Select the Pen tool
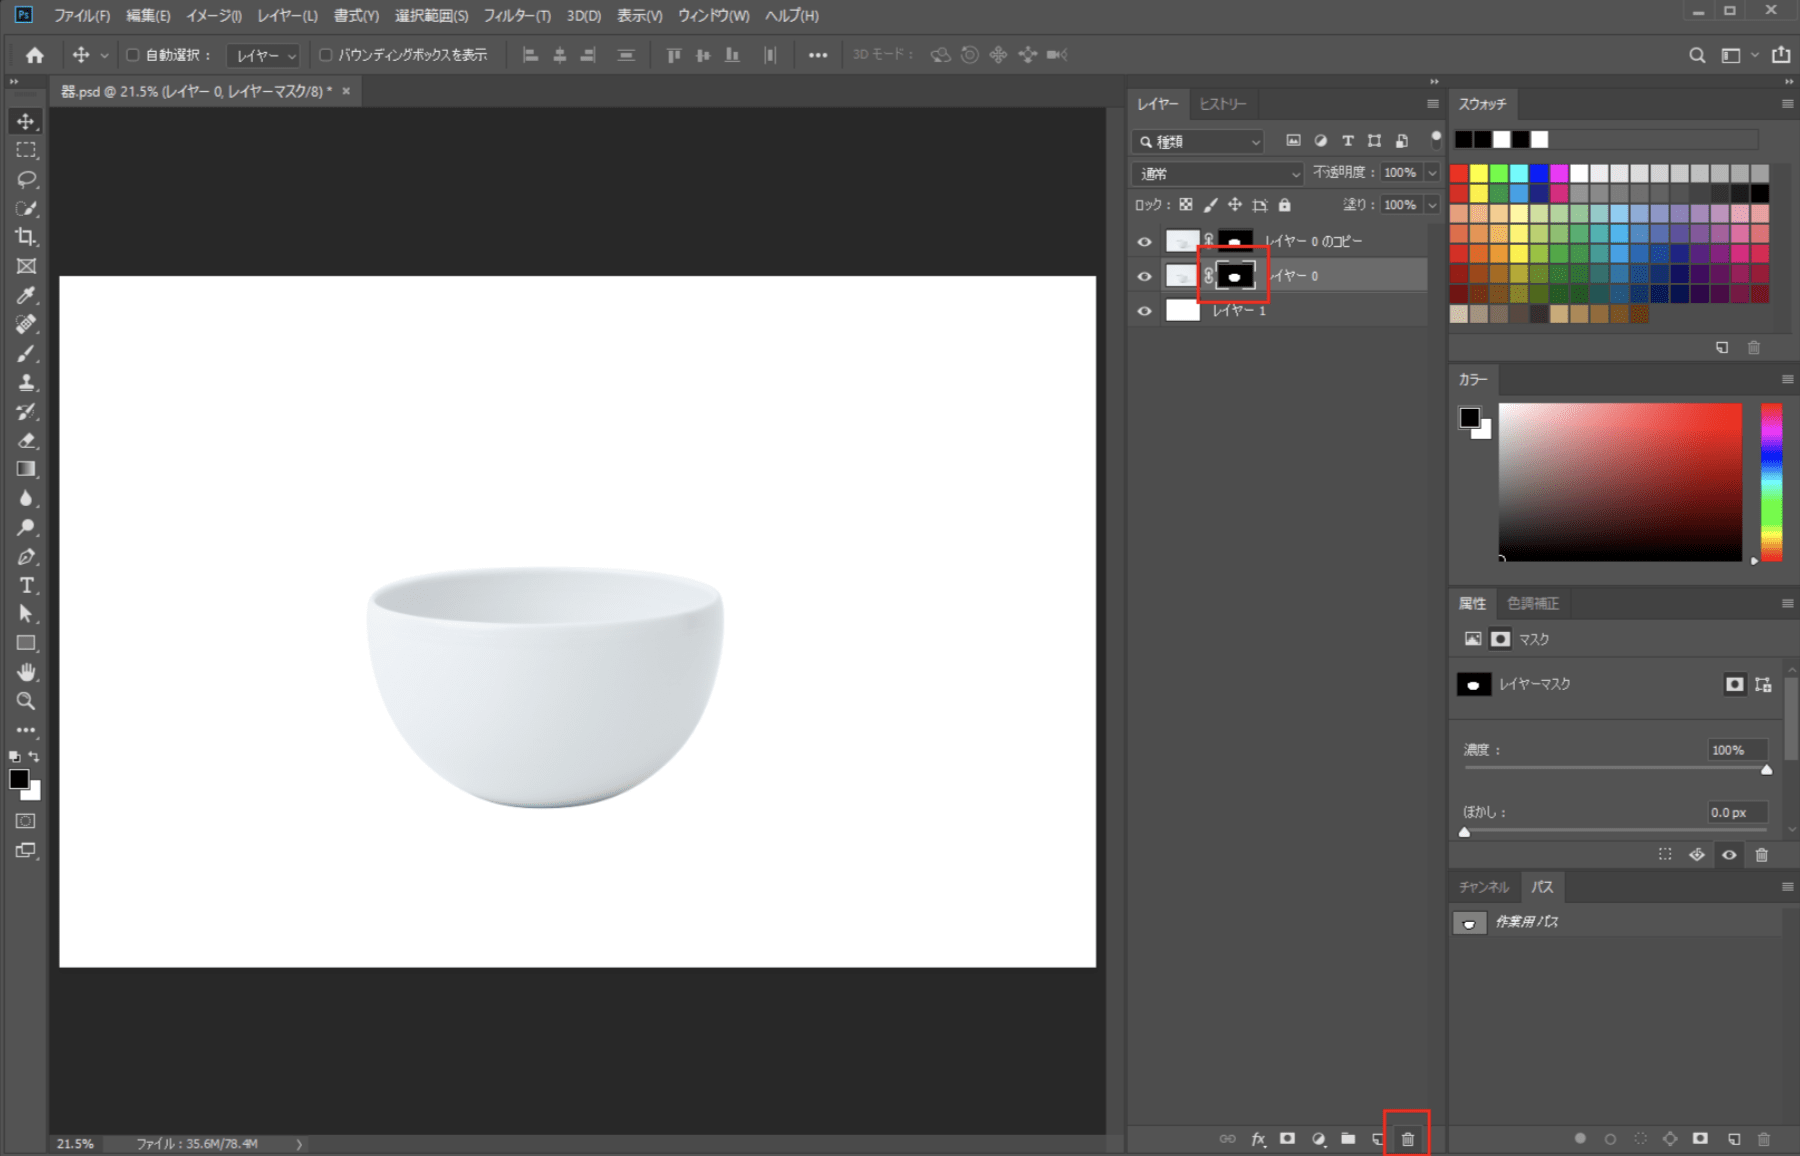Screen dimensions: 1800x1156 click(x=26, y=556)
